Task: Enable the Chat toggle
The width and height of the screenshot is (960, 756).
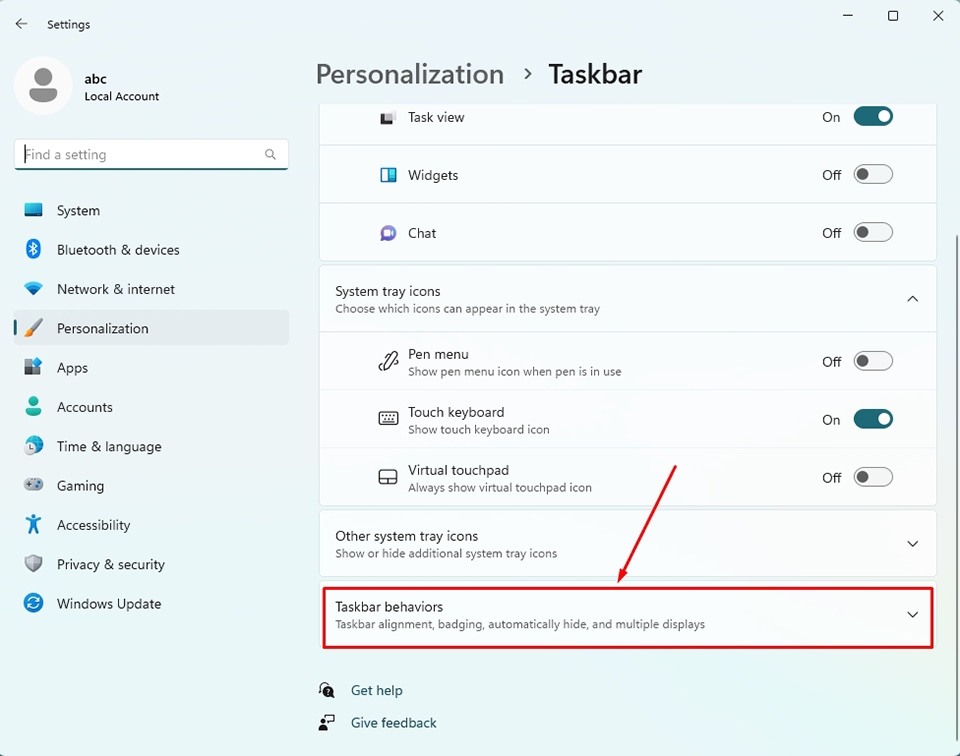Action: [873, 233]
